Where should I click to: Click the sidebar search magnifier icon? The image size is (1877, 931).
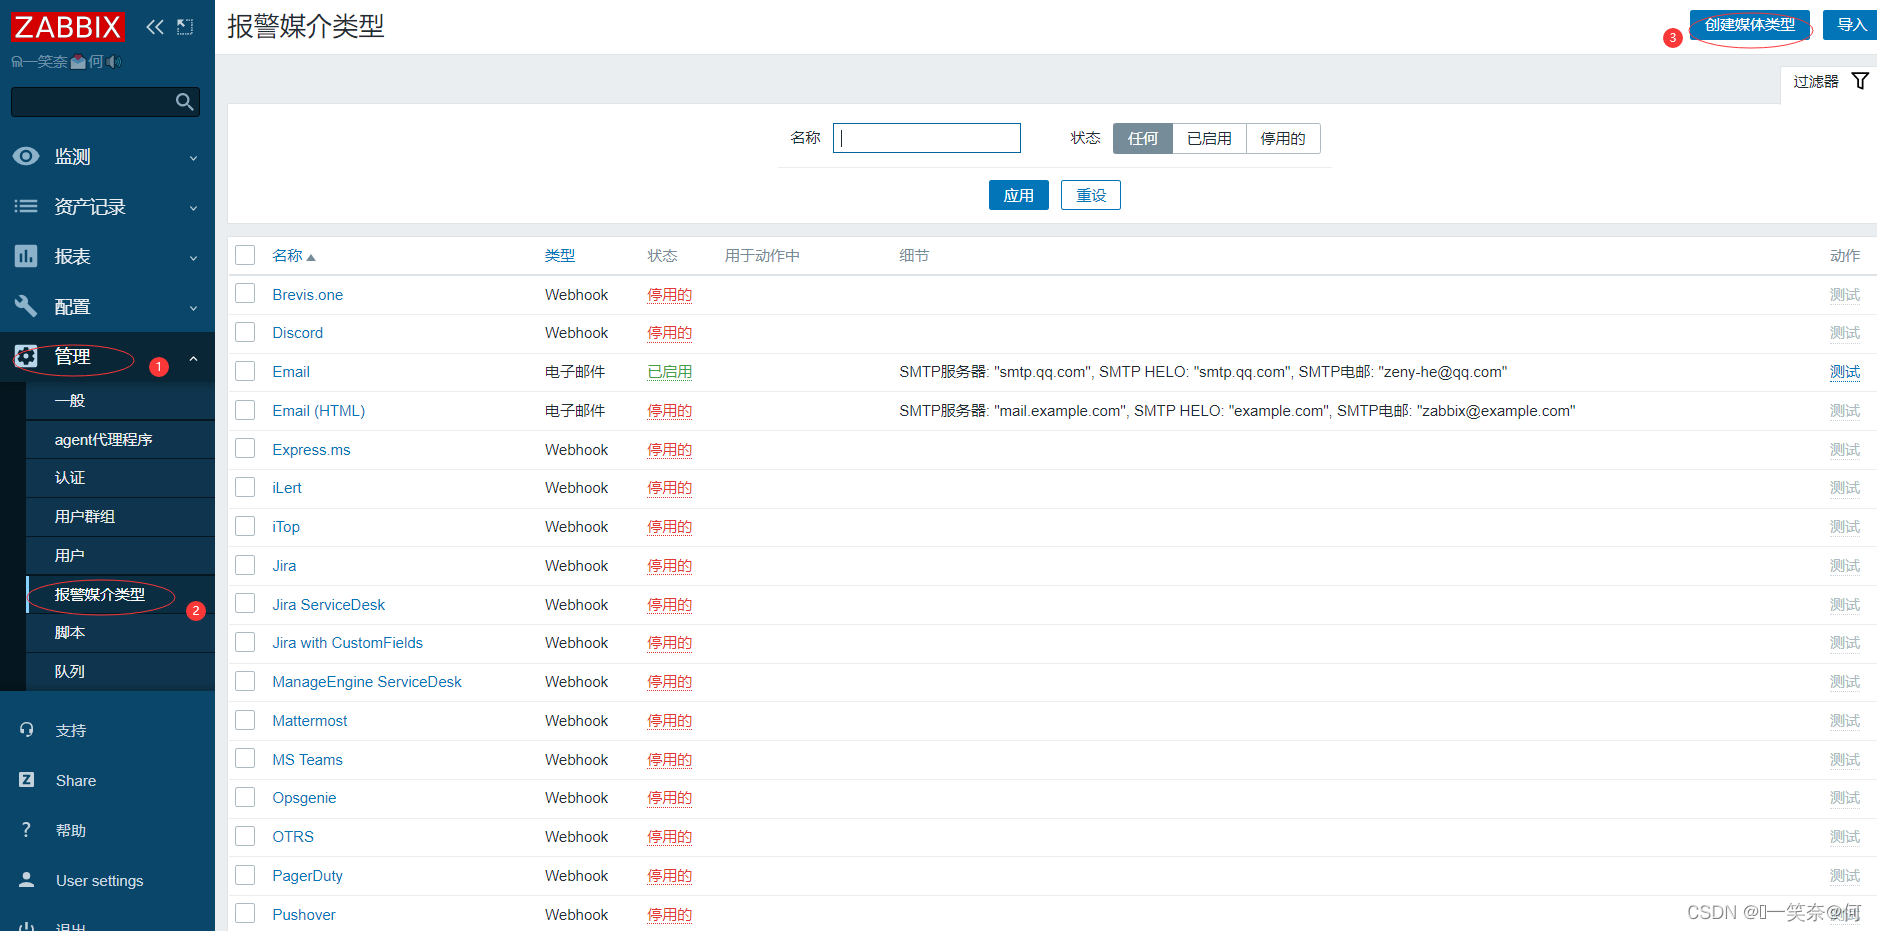coord(184,102)
